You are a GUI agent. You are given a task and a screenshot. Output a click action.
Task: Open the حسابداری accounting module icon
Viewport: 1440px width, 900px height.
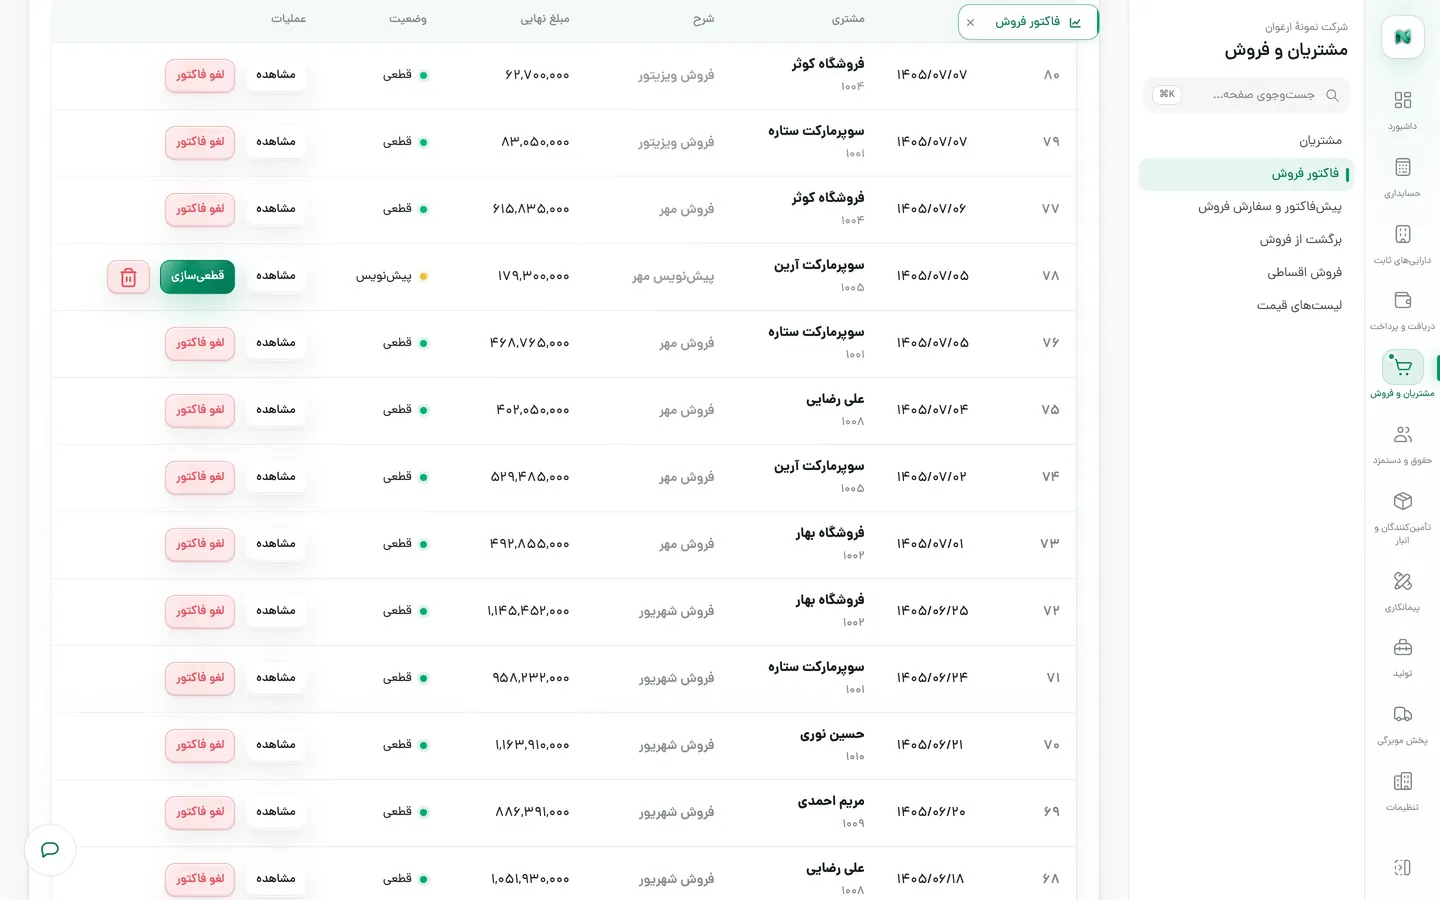tap(1402, 167)
